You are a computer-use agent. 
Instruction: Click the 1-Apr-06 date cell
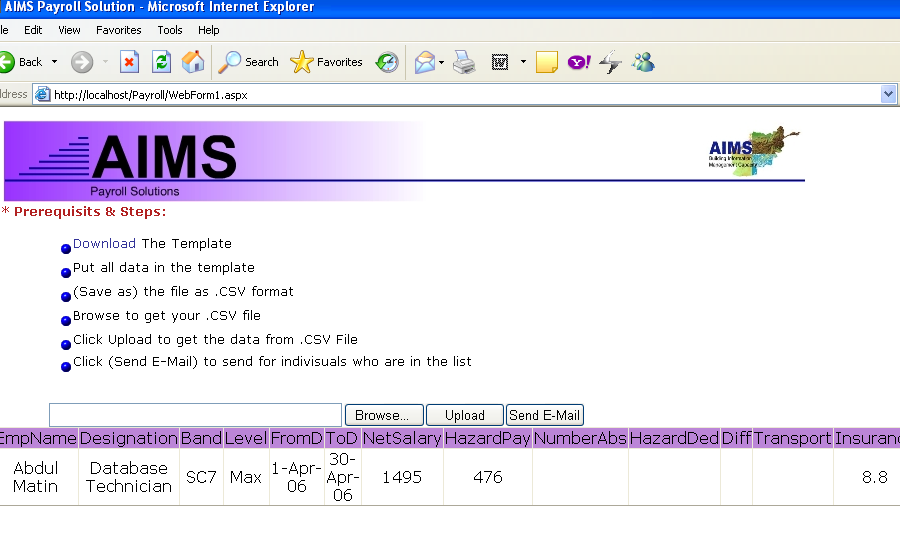tap(296, 477)
